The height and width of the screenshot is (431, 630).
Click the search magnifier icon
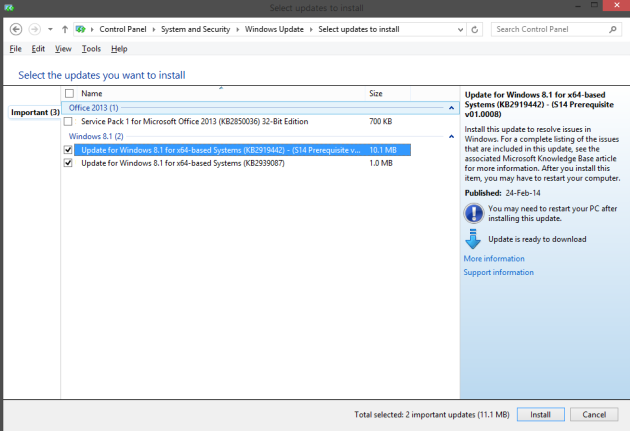point(612,29)
